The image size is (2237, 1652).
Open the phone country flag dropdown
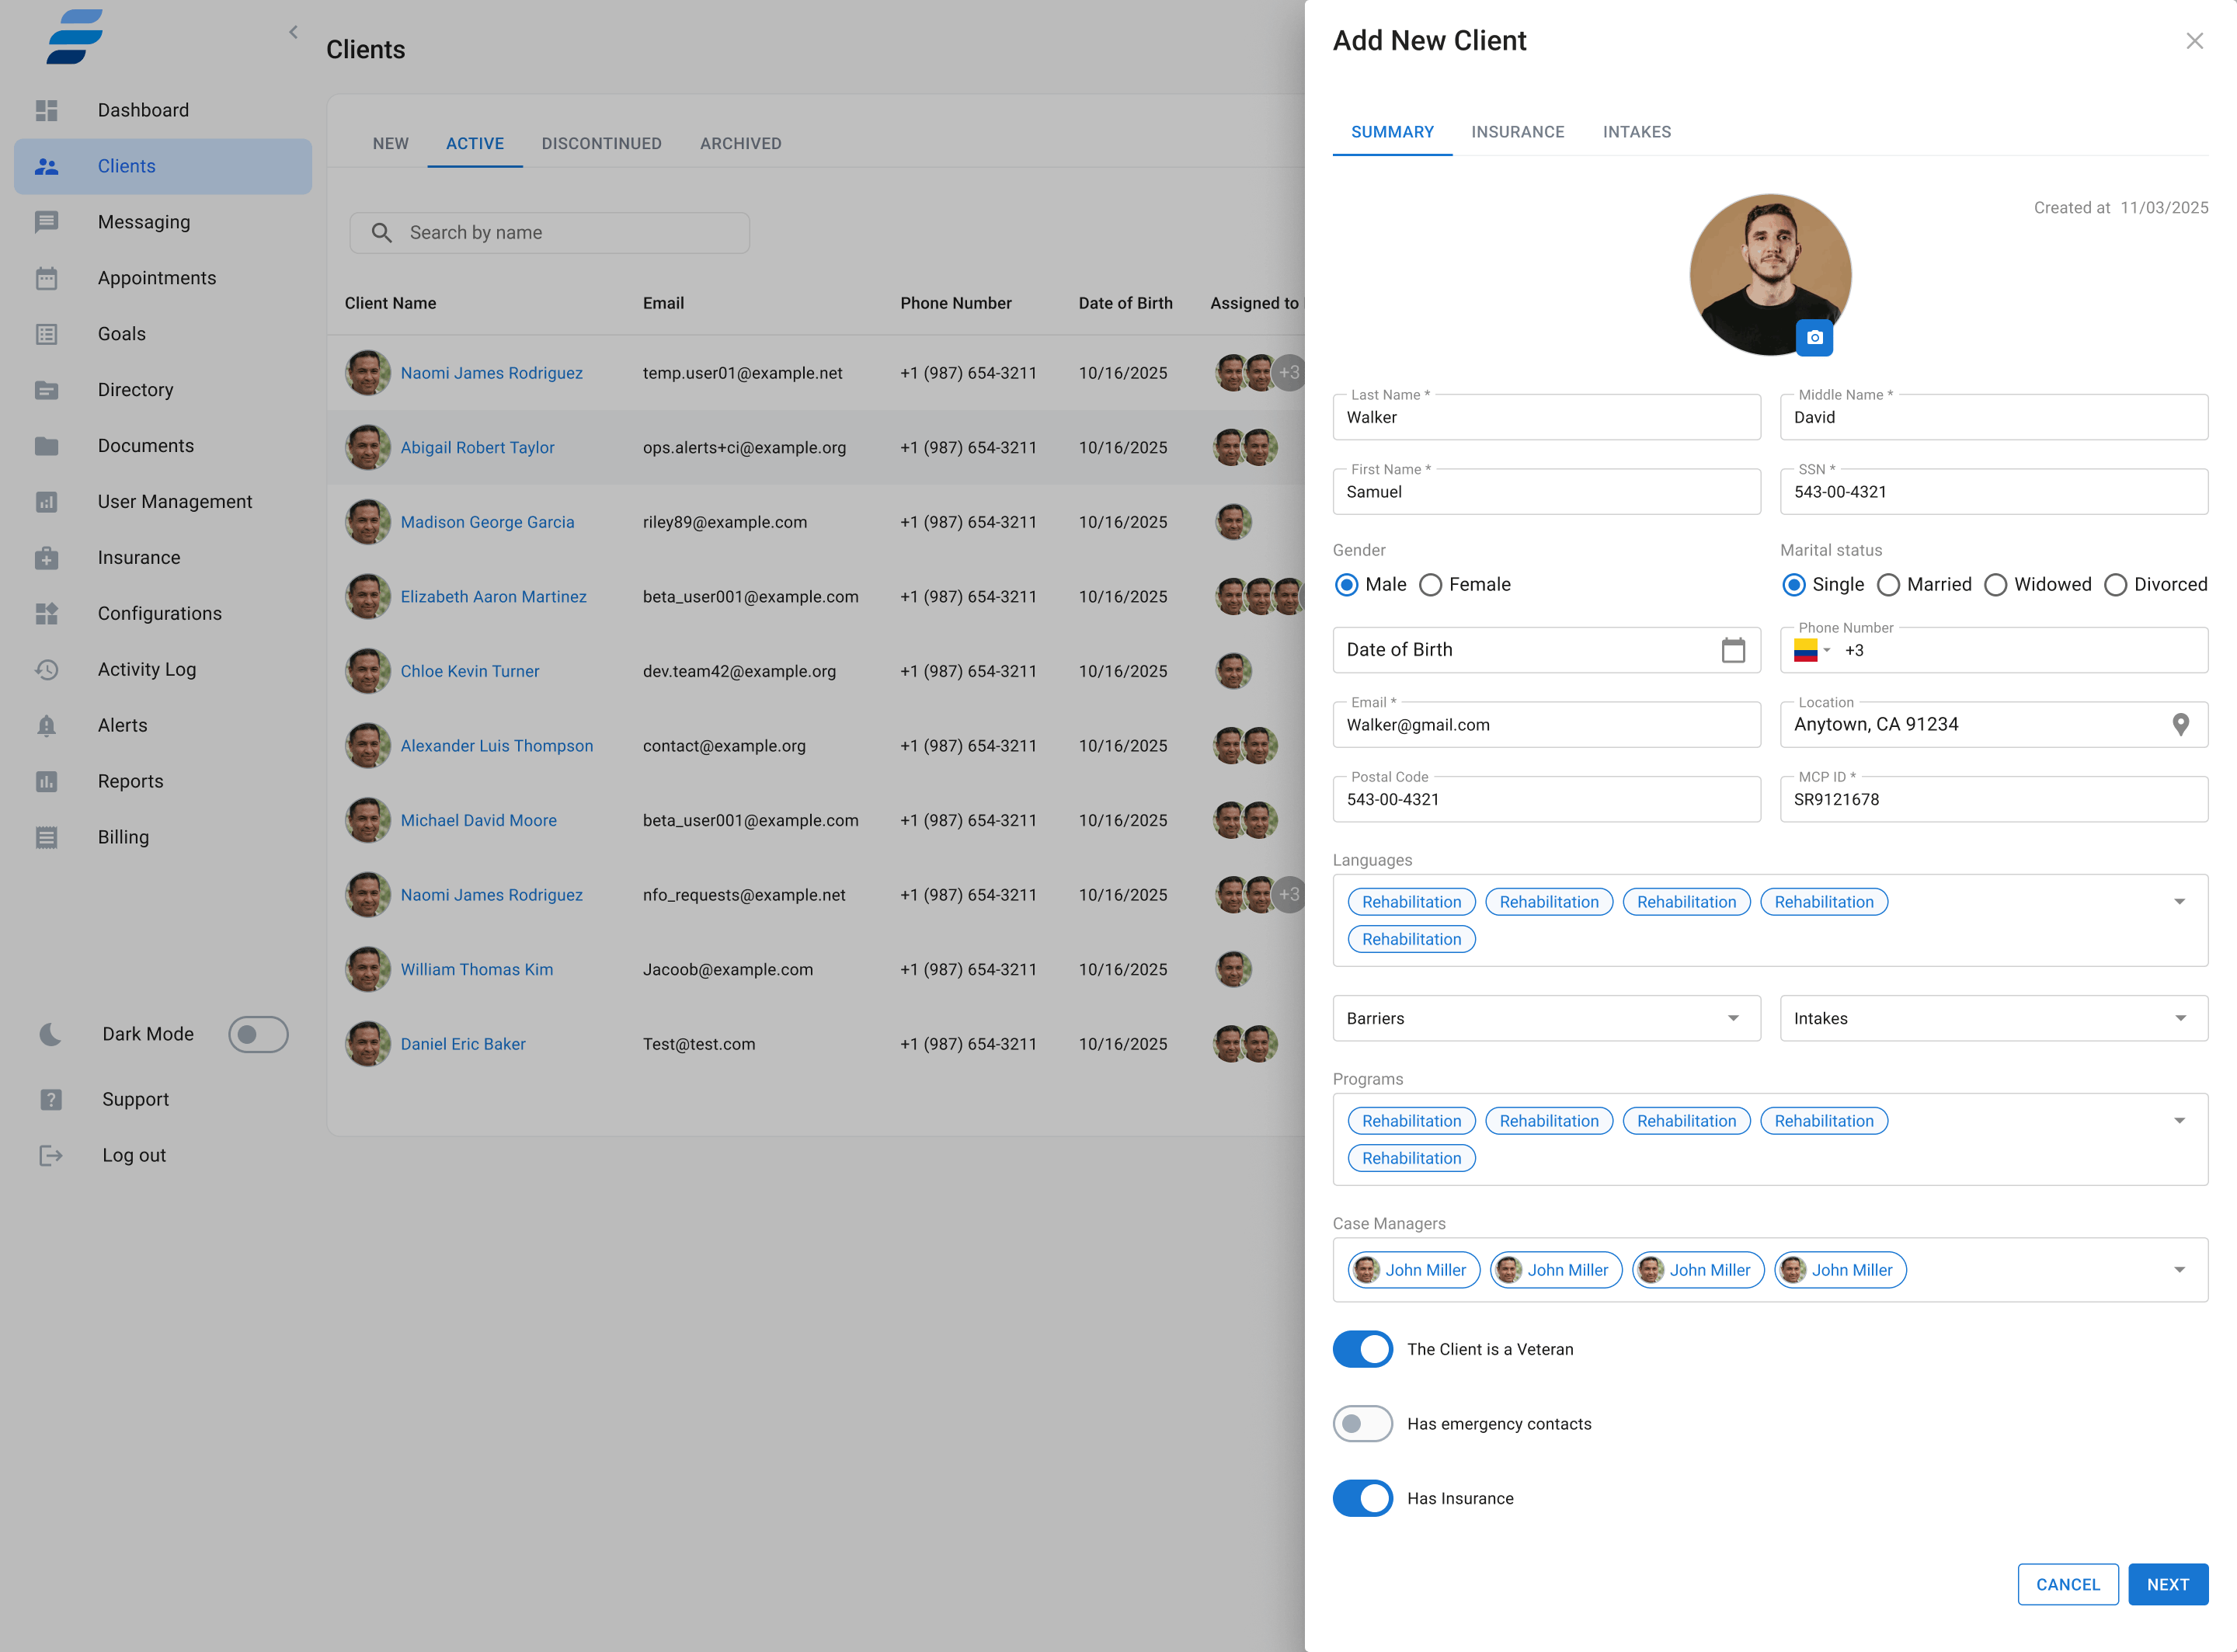(x=1811, y=651)
